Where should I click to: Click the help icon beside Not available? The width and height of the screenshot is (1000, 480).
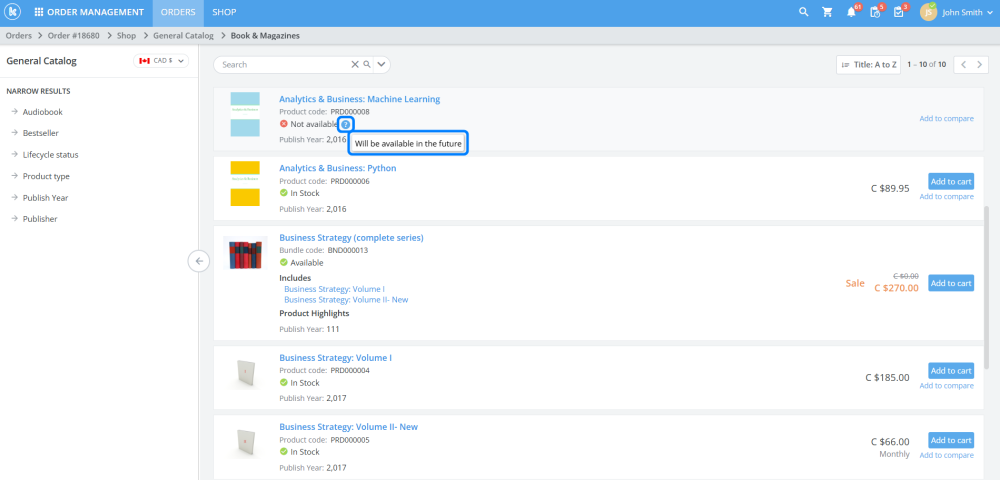tap(345, 124)
